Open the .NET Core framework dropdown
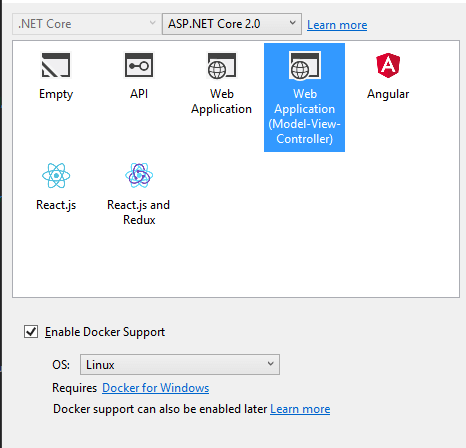The height and width of the screenshot is (448, 466). coord(85,24)
